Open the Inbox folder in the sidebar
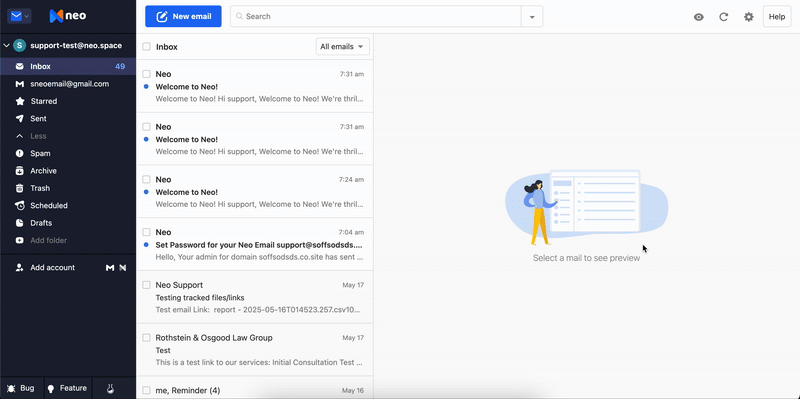800x399 pixels. pyautogui.click(x=68, y=66)
